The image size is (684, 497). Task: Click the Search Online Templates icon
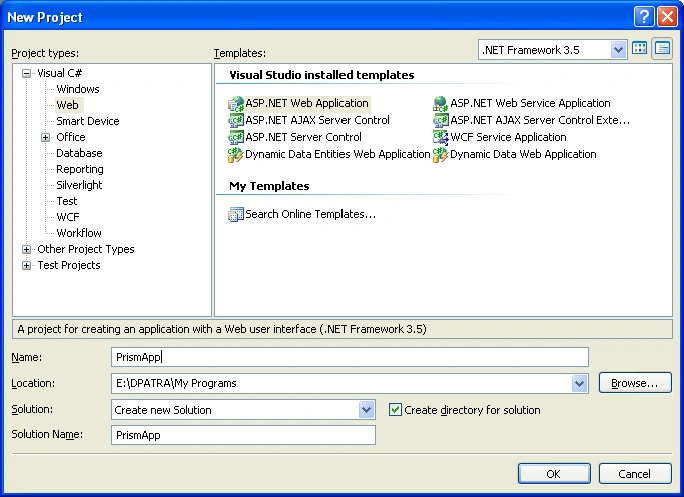click(x=236, y=214)
